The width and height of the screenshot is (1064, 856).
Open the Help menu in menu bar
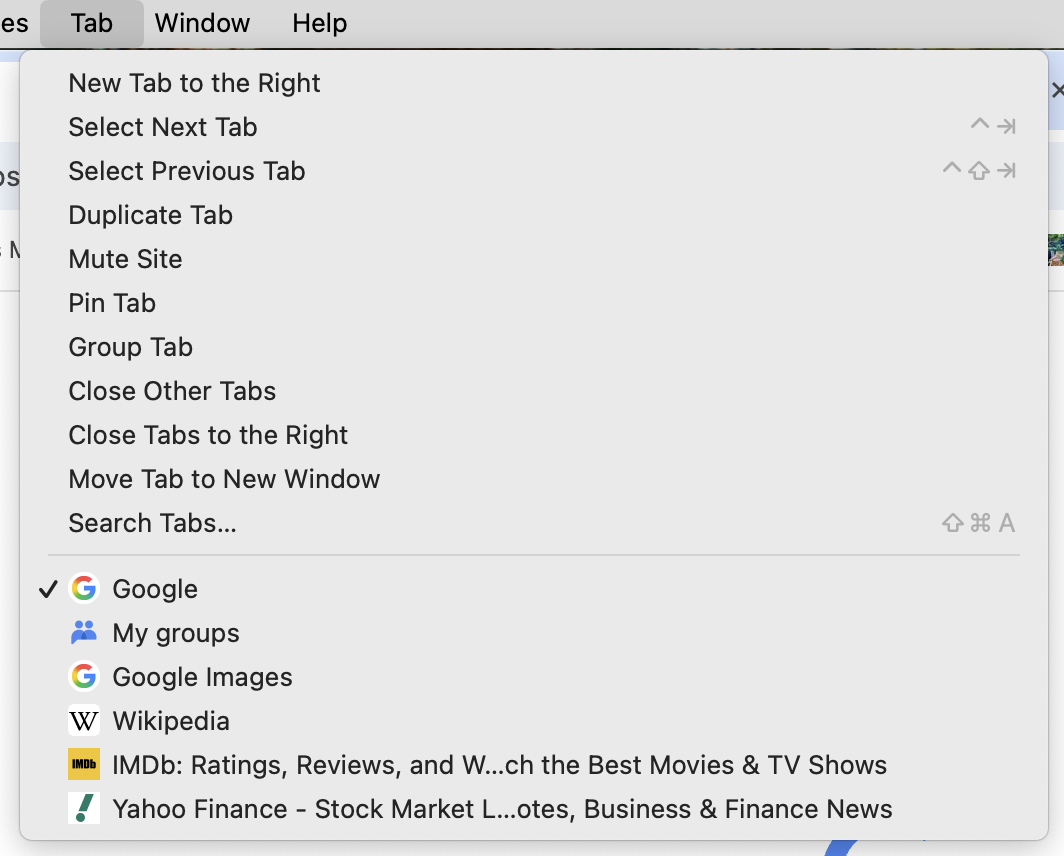click(319, 23)
